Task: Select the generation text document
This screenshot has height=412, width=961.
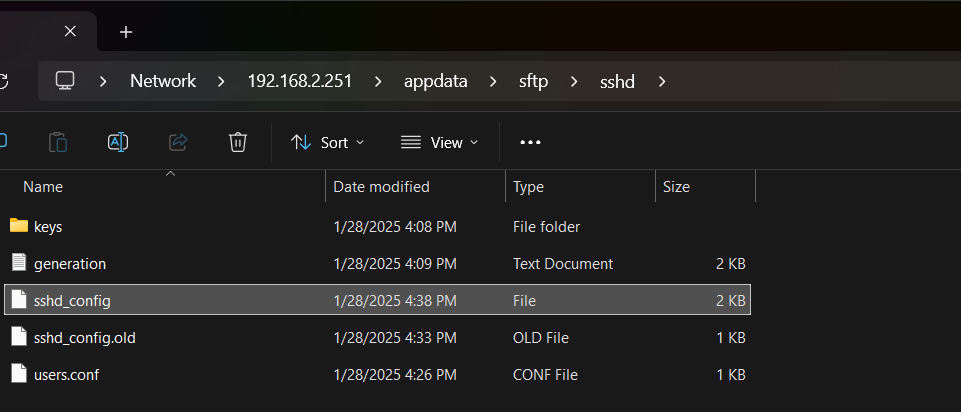Action: click(x=378, y=264)
